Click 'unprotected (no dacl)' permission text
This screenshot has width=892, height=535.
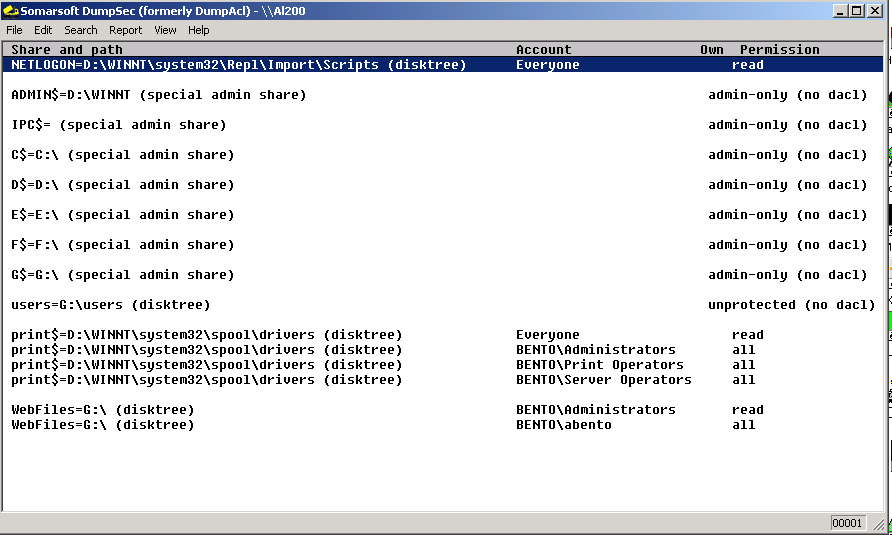click(x=791, y=305)
